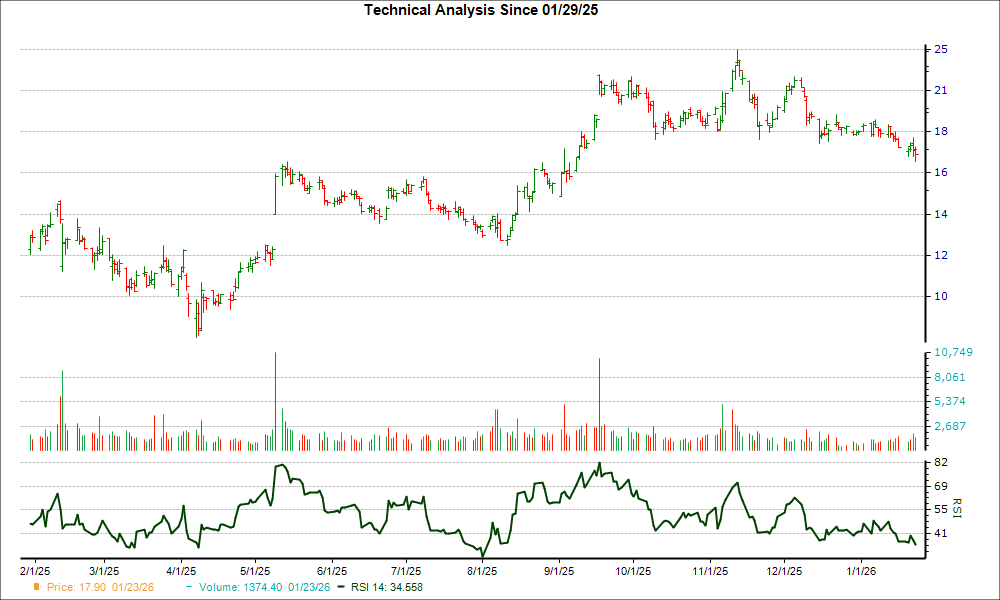Select the chart title Technical Analysis Since 01/29/25
Screen dimensions: 1000x600
tap(481, 9)
